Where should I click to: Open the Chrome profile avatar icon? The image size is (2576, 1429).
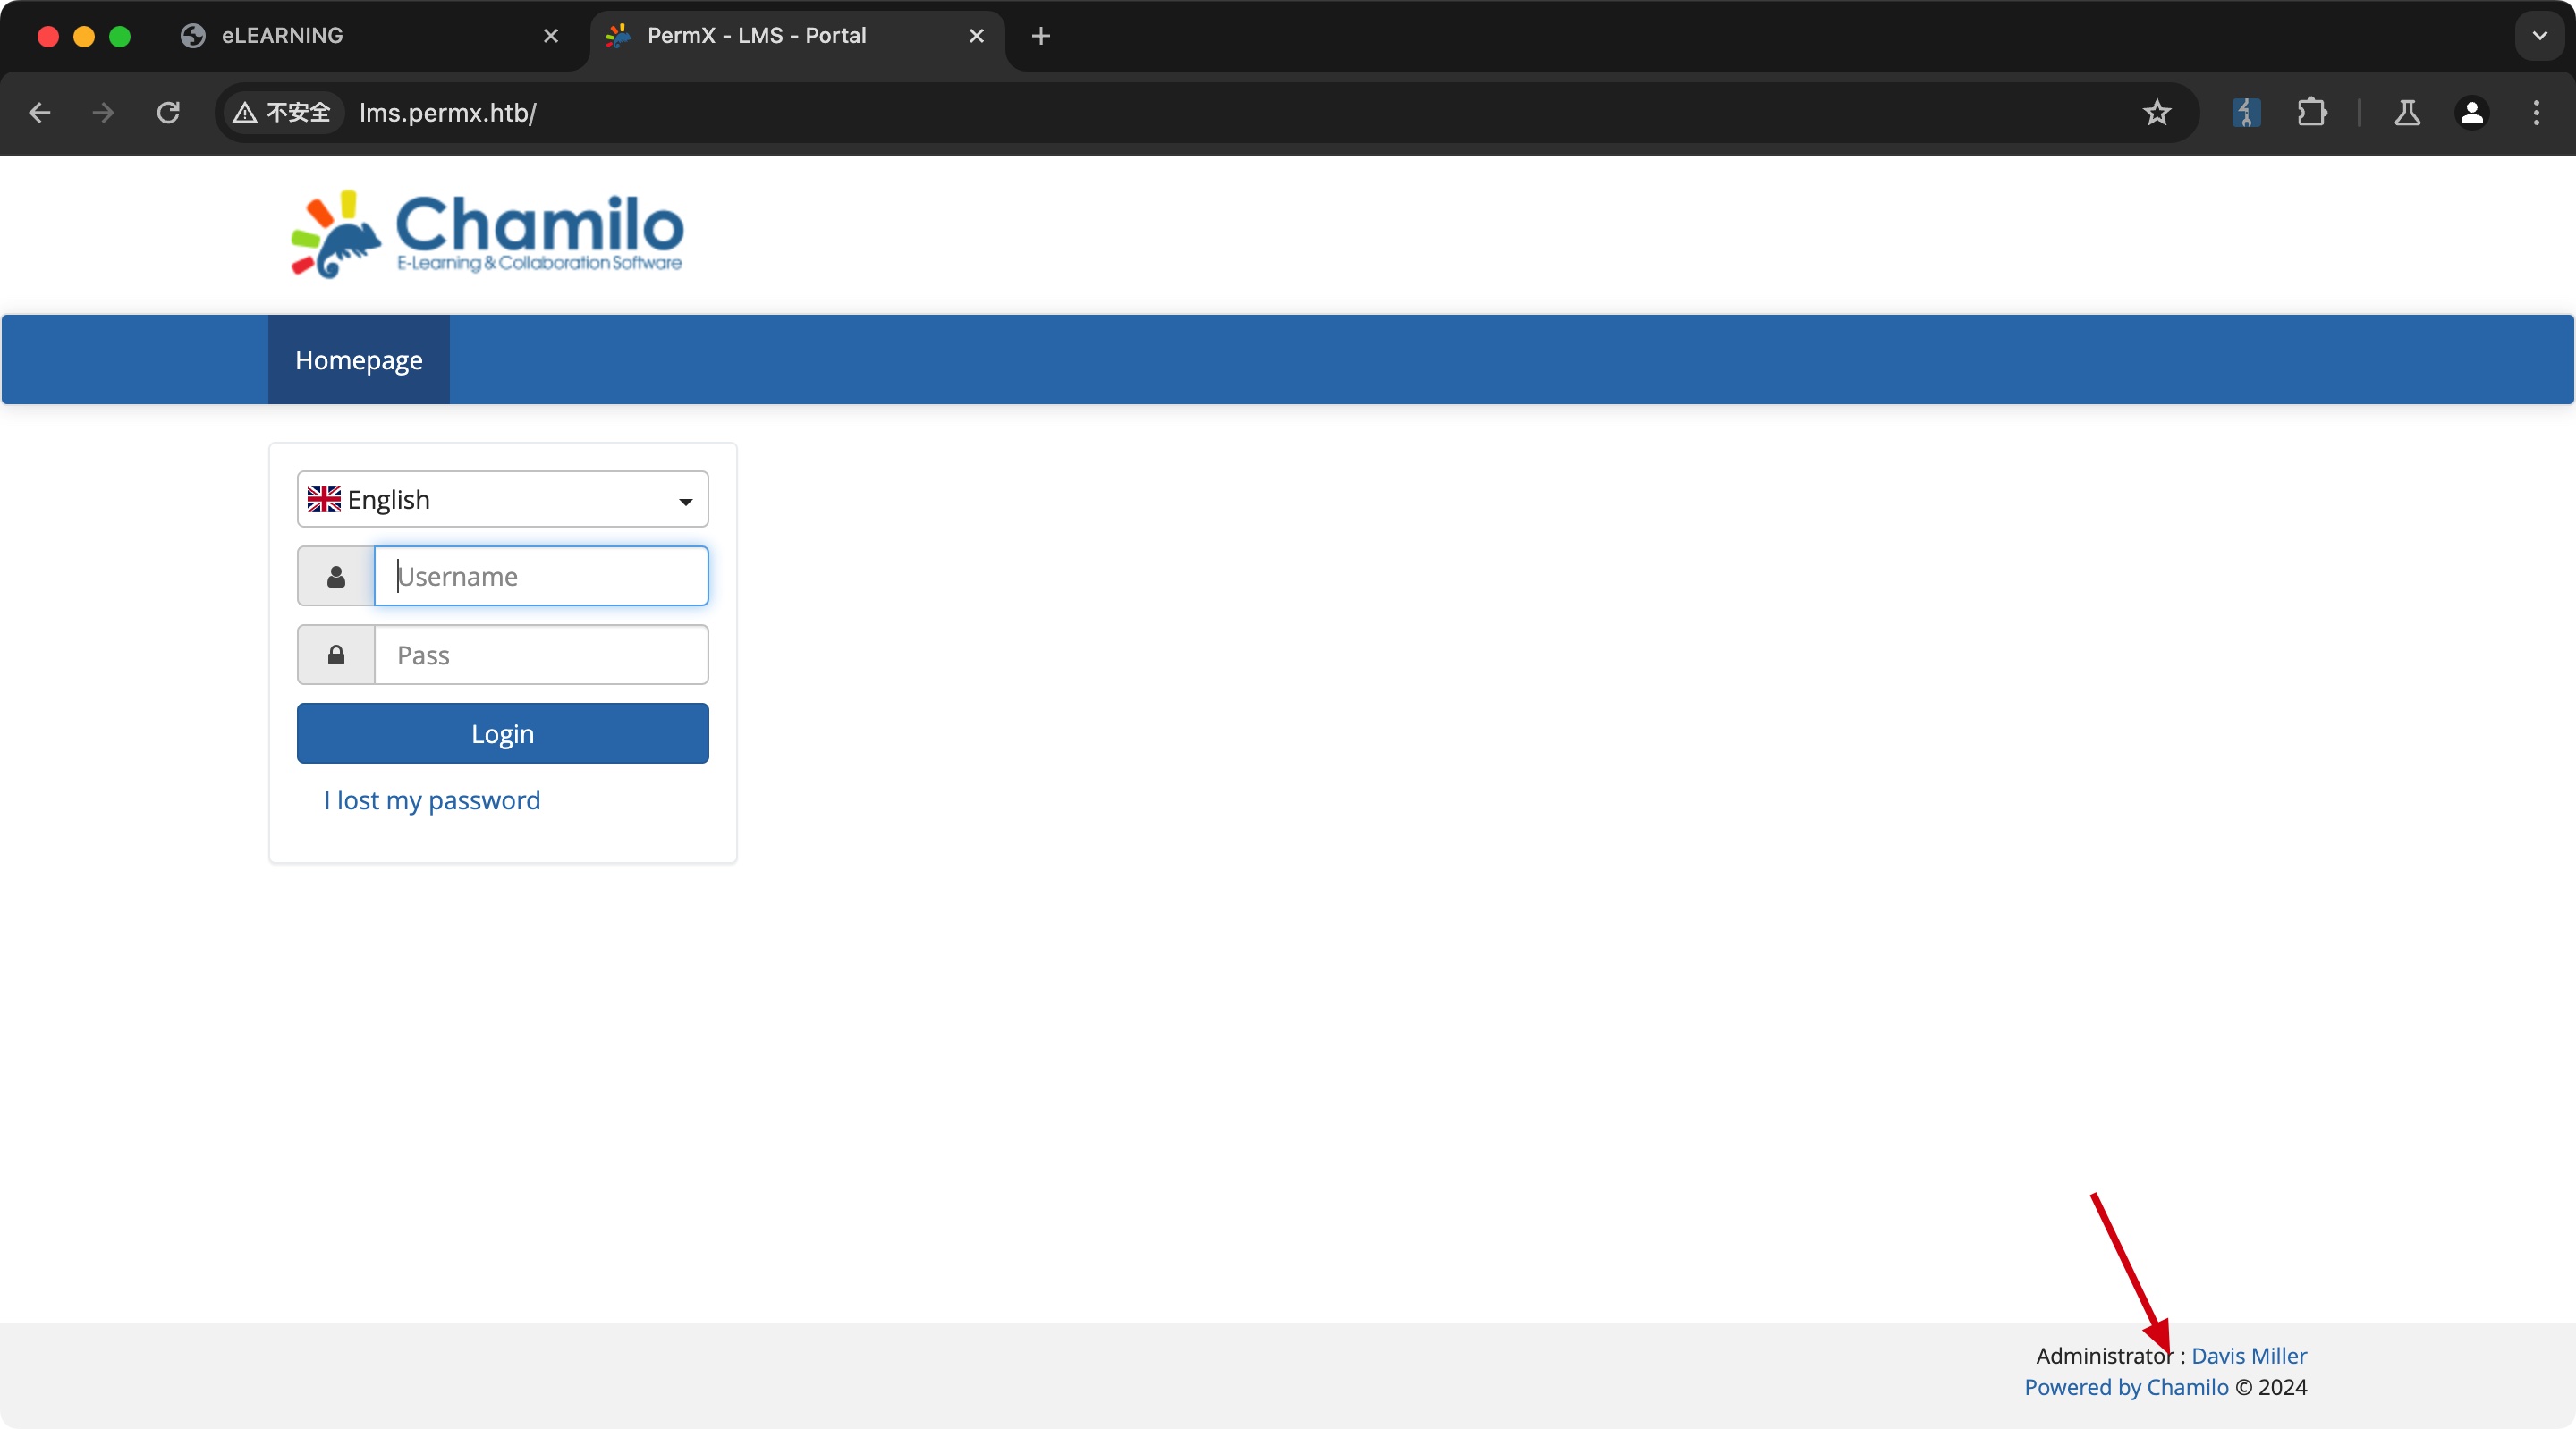point(2471,113)
